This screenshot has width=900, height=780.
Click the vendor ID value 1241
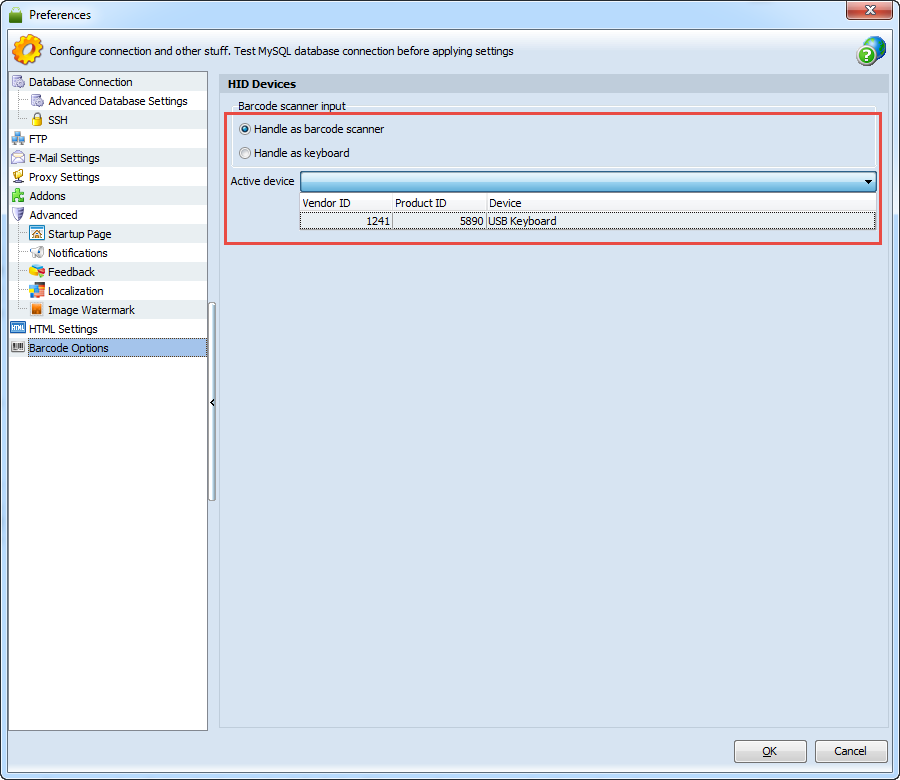378,221
